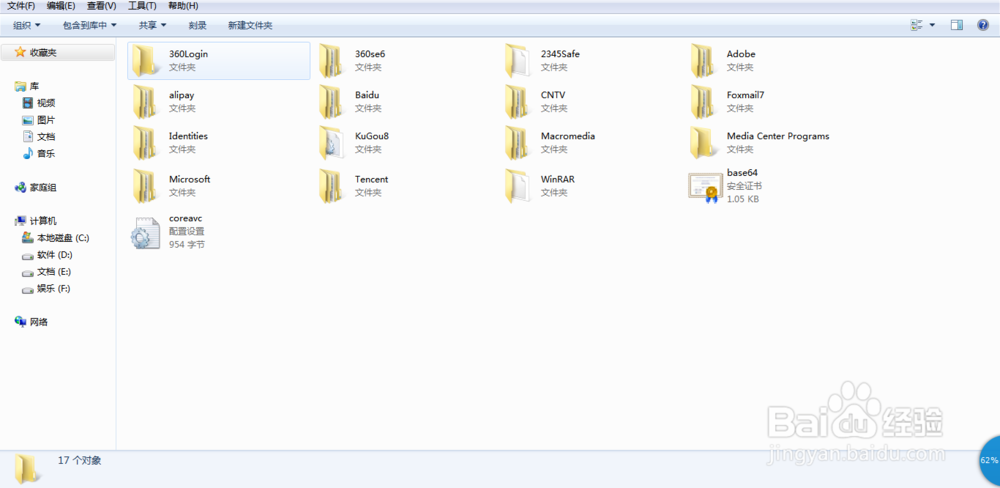Open the 文档 library
The height and width of the screenshot is (488, 1000).
point(46,137)
